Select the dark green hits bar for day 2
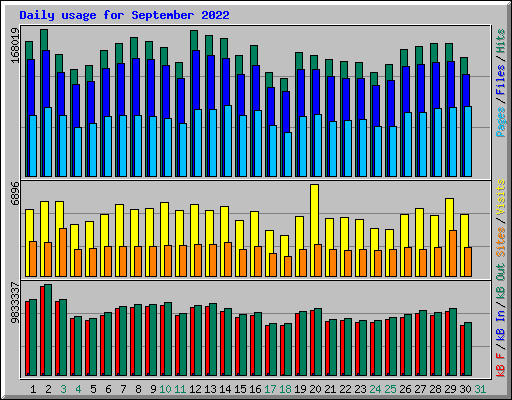Viewport: 512px width, 400px height. [x=44, y=40]
